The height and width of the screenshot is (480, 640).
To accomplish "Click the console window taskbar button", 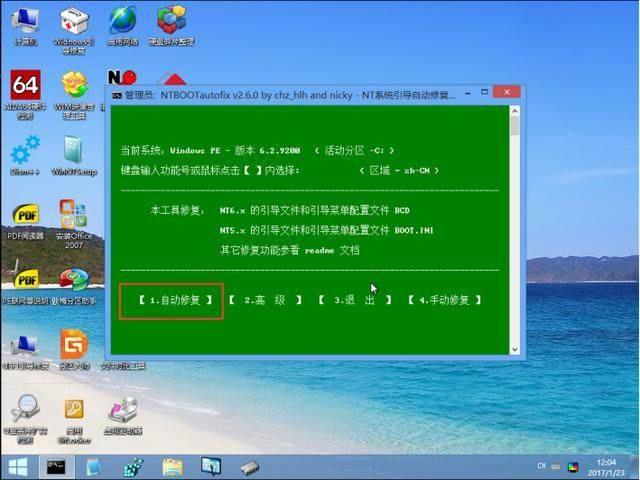I will tap(56, 467).
